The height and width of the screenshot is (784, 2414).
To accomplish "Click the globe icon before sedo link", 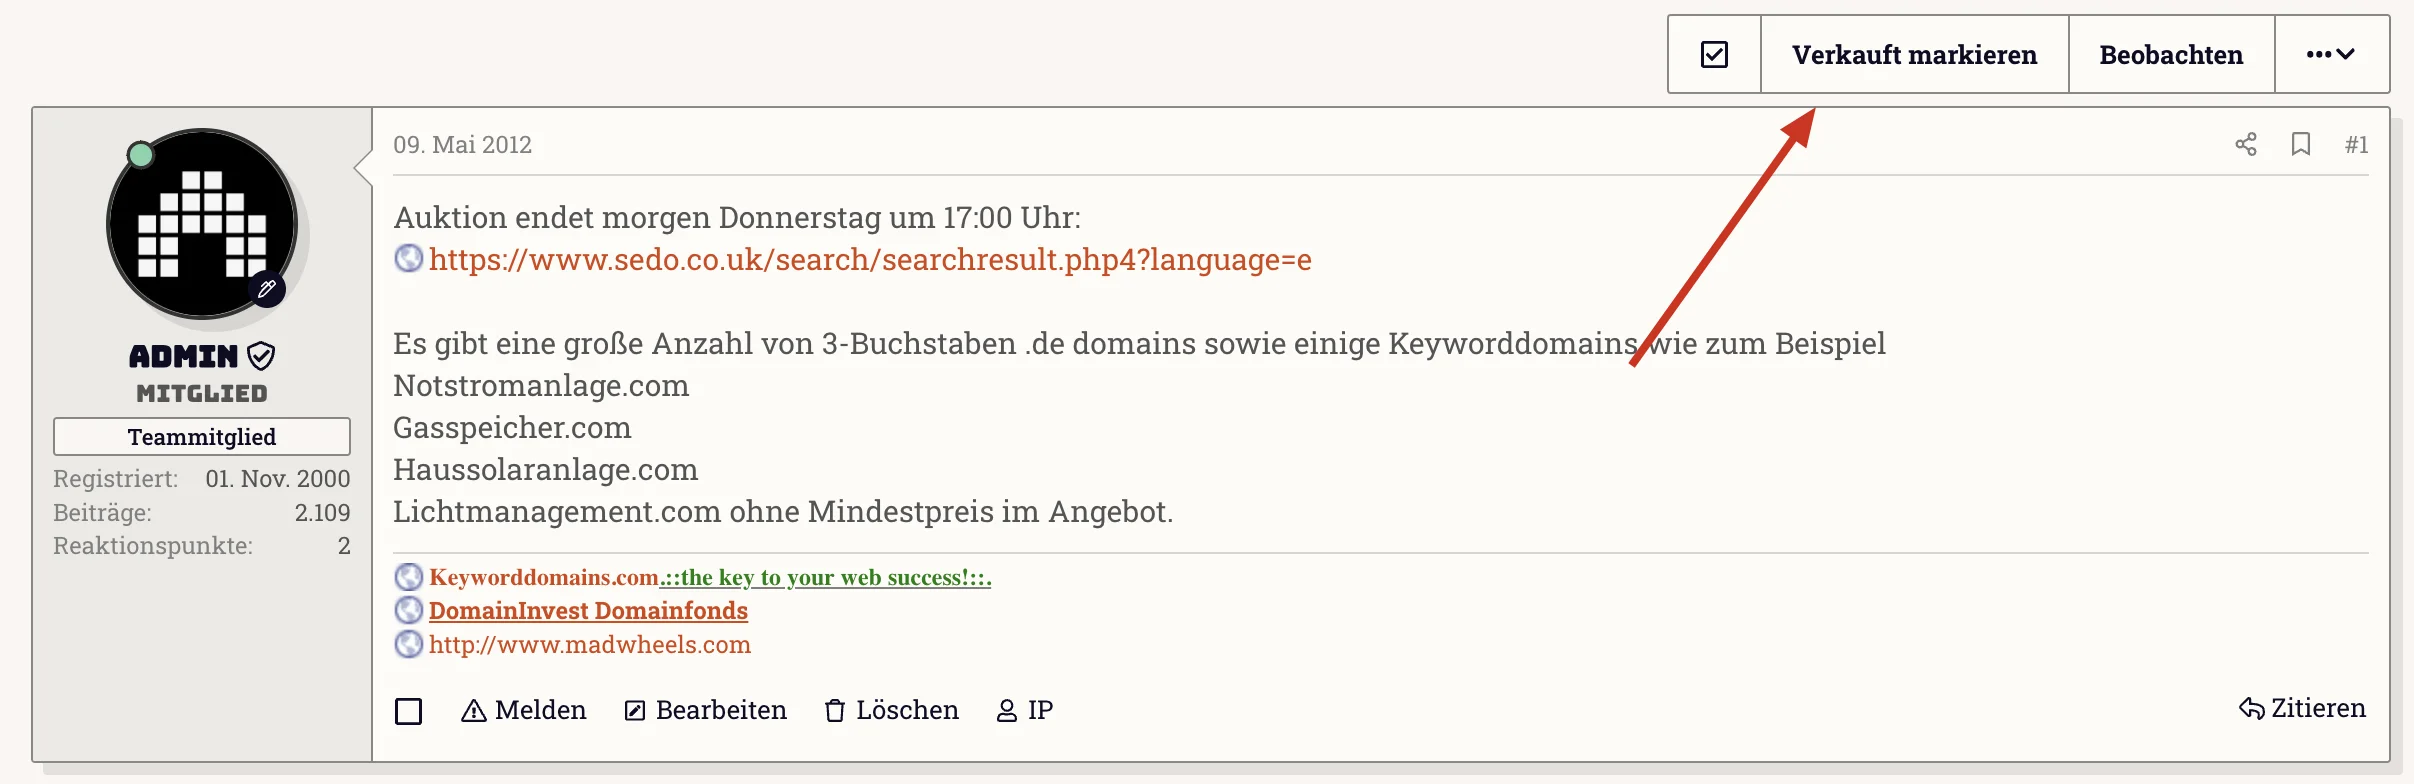I will [x=408, y=259].
